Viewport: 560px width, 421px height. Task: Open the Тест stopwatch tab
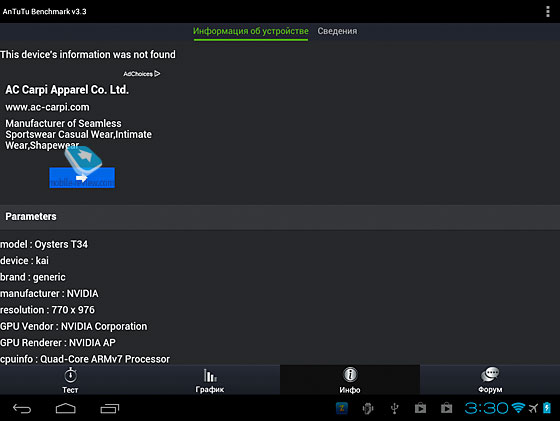tap(70, 380)
